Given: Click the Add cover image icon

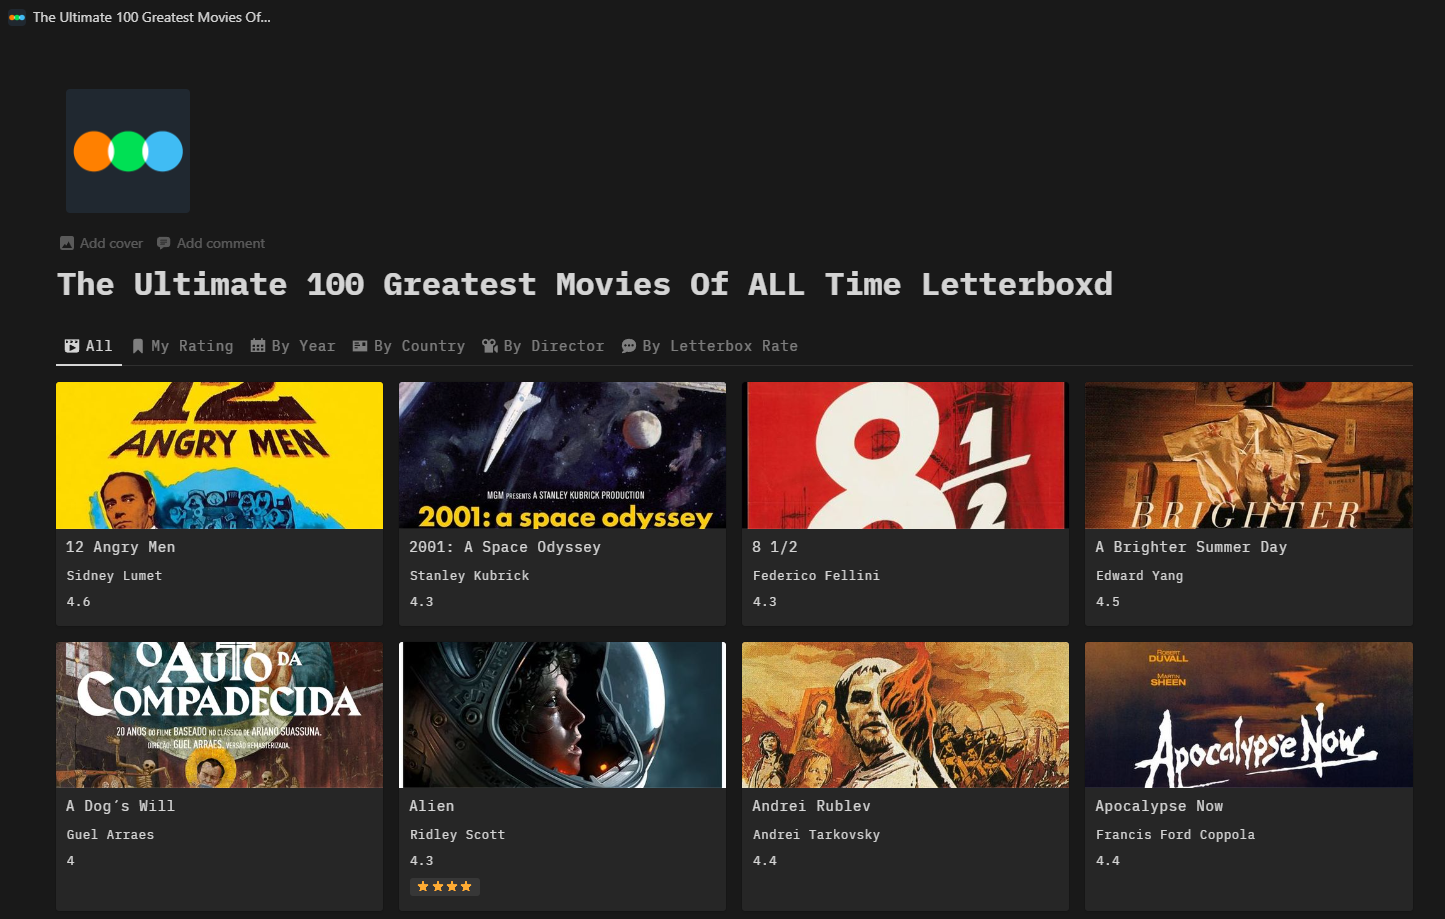Looking at the screenshot, I should click(67, 243).
